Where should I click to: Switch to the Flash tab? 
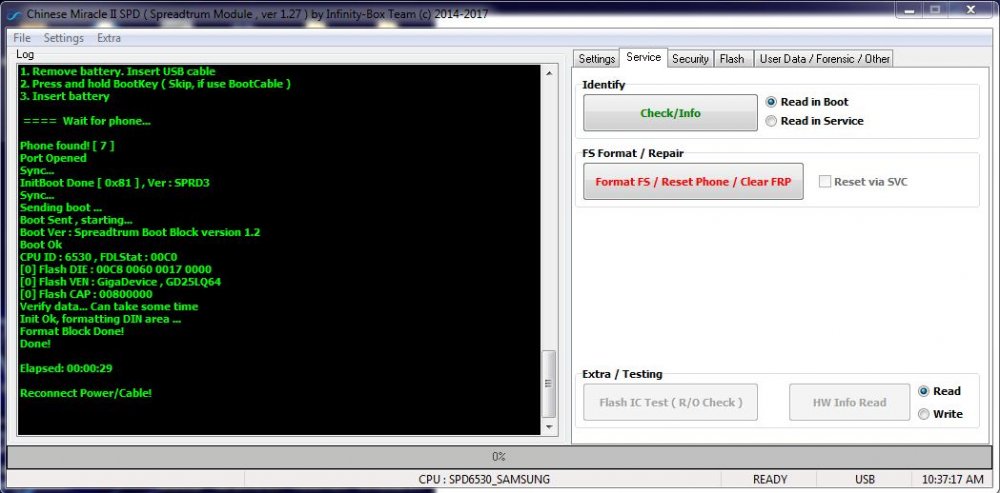[732, 59]
